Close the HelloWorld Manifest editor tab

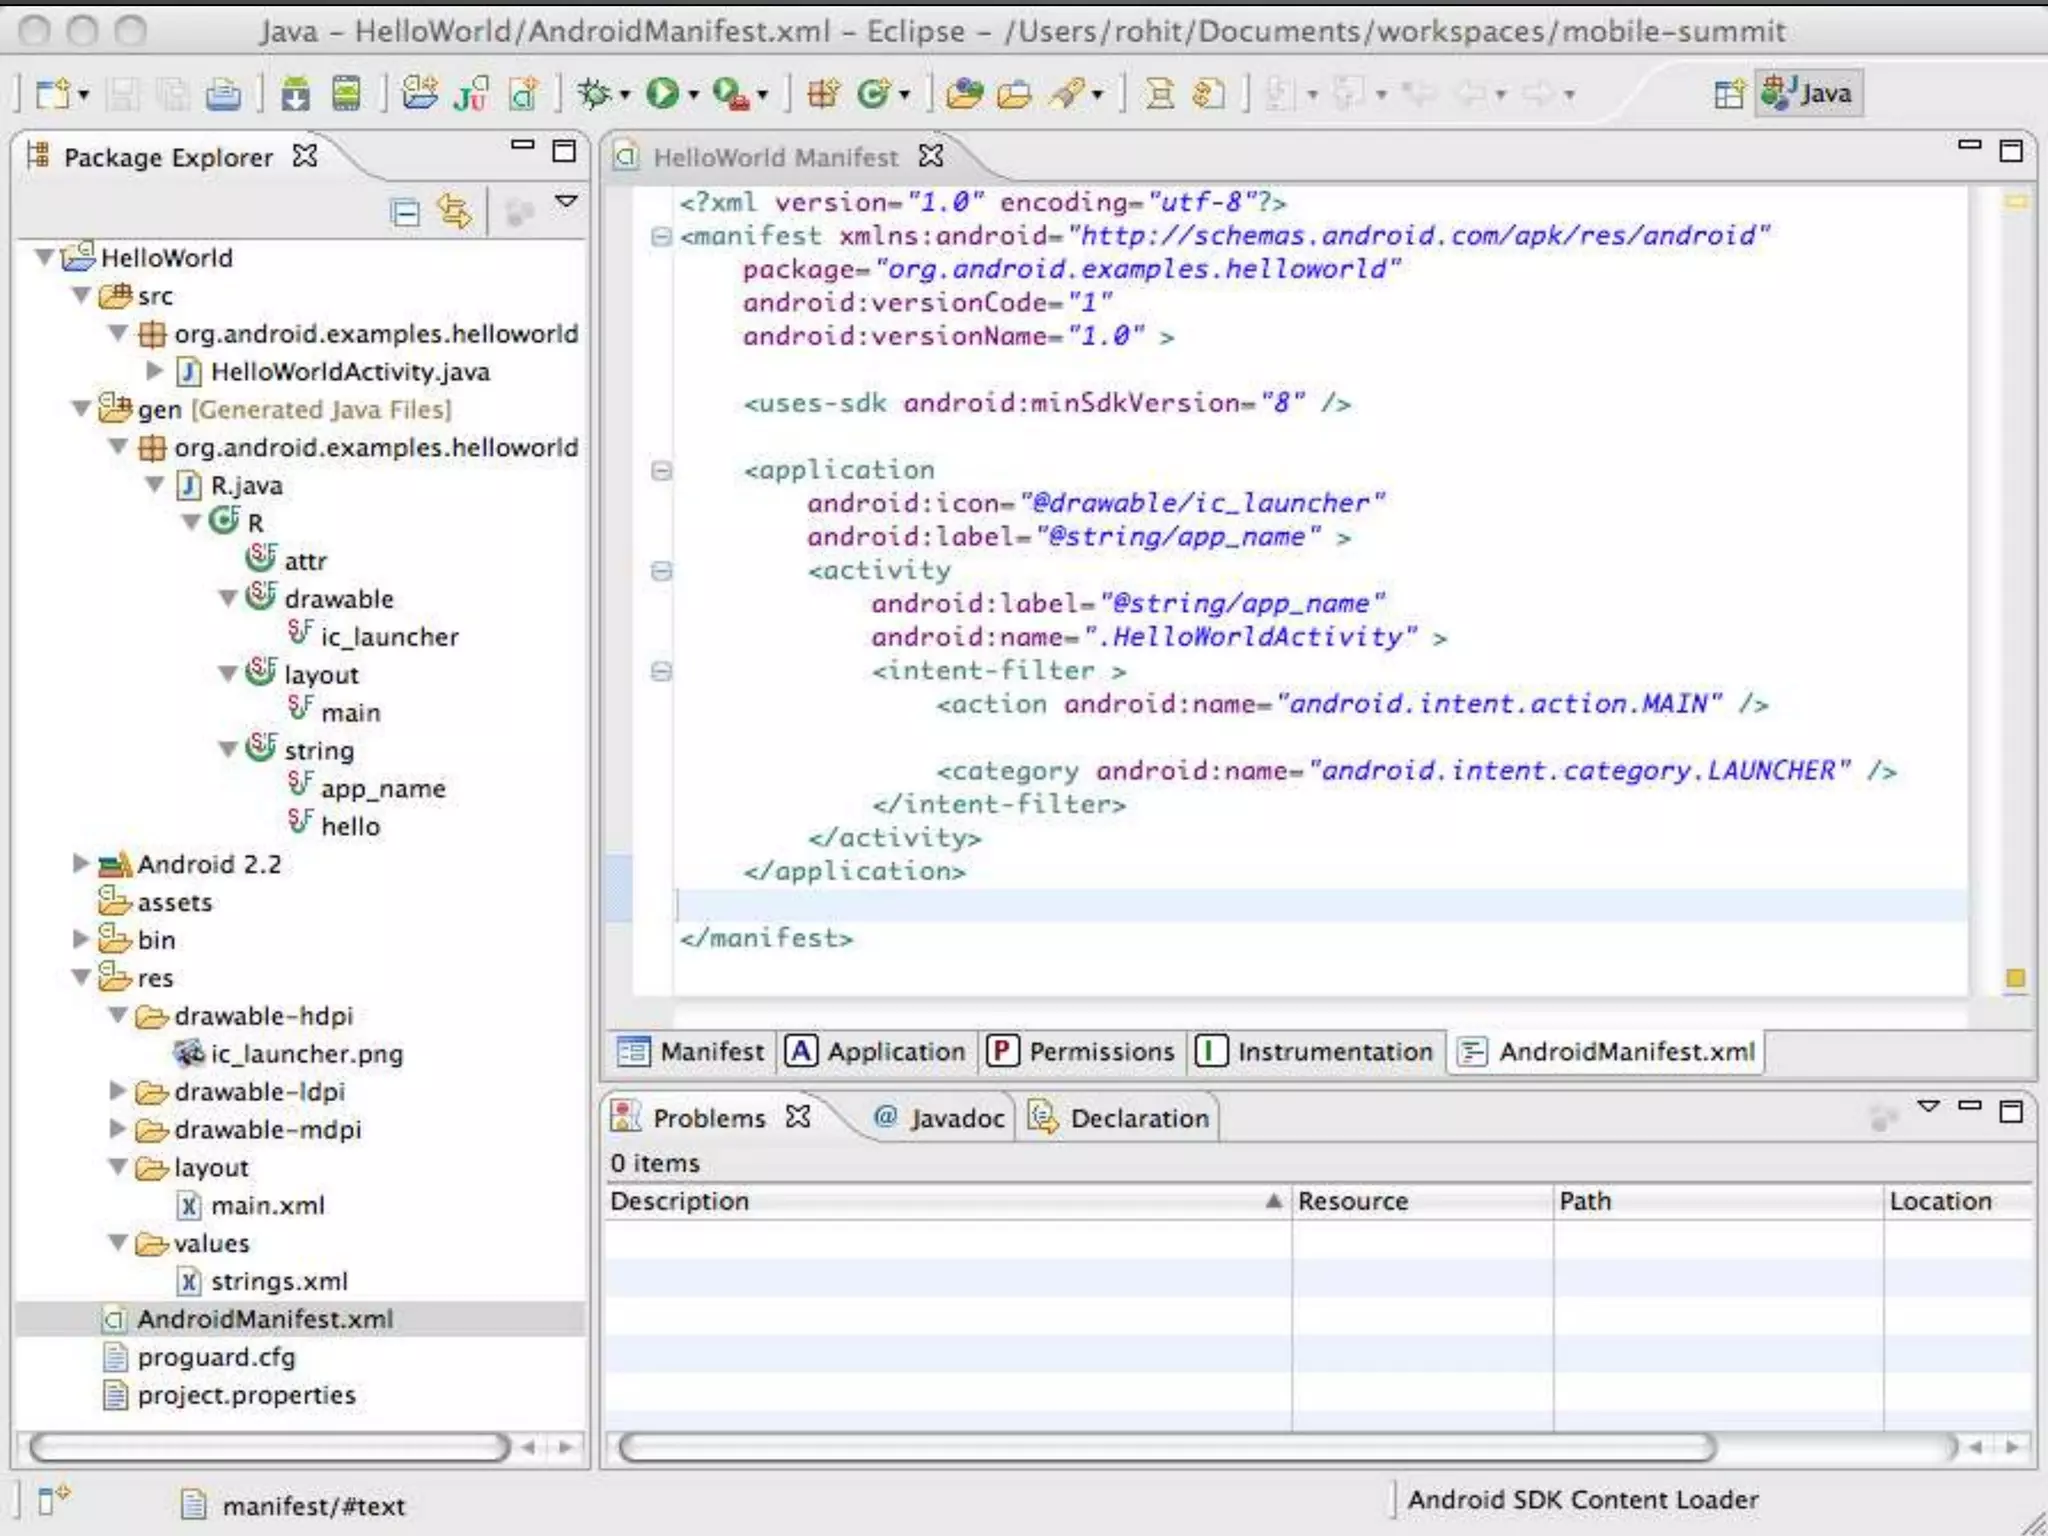(x=931, y=156)
